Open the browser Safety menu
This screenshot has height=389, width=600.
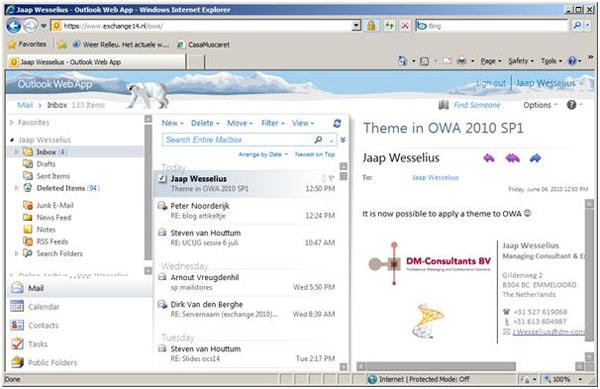point(521,61)
